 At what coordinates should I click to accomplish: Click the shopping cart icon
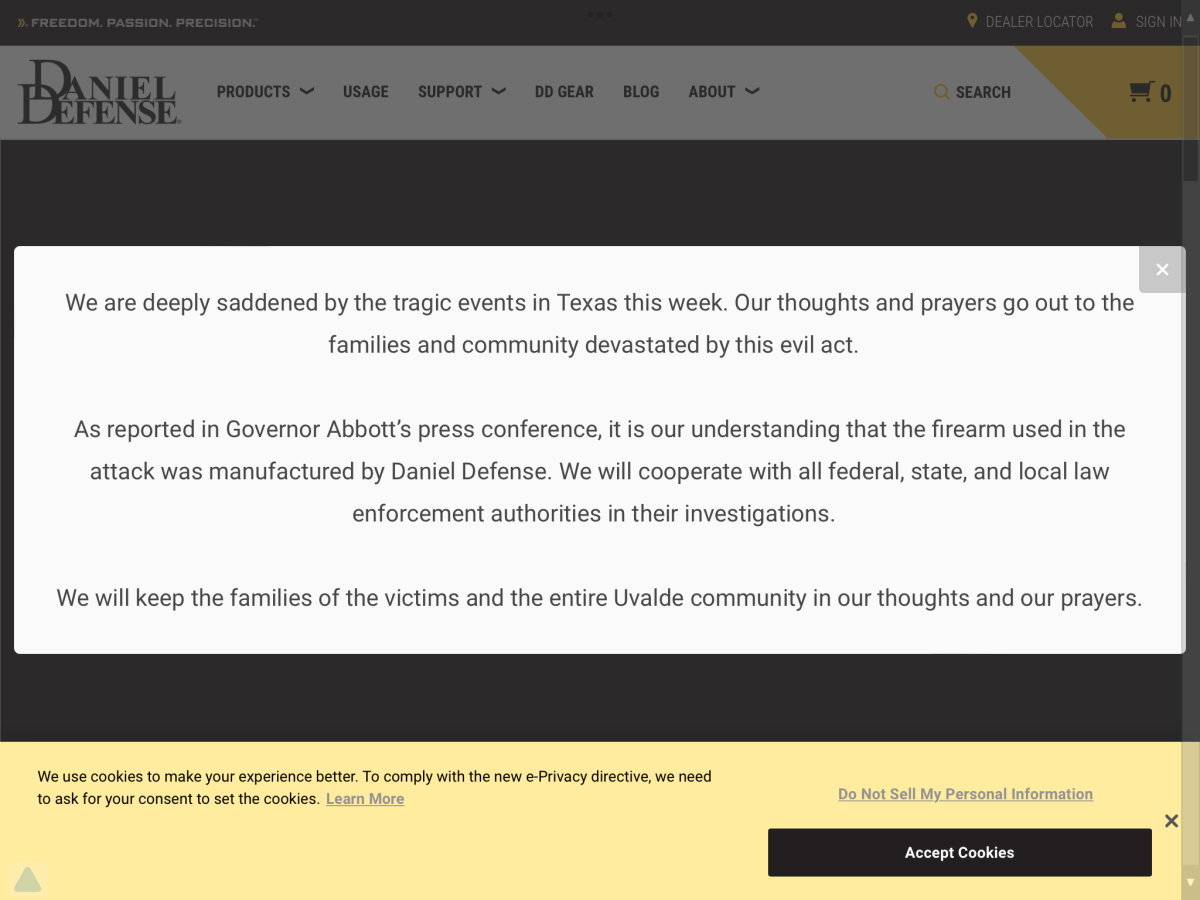tap(1141, 92)
